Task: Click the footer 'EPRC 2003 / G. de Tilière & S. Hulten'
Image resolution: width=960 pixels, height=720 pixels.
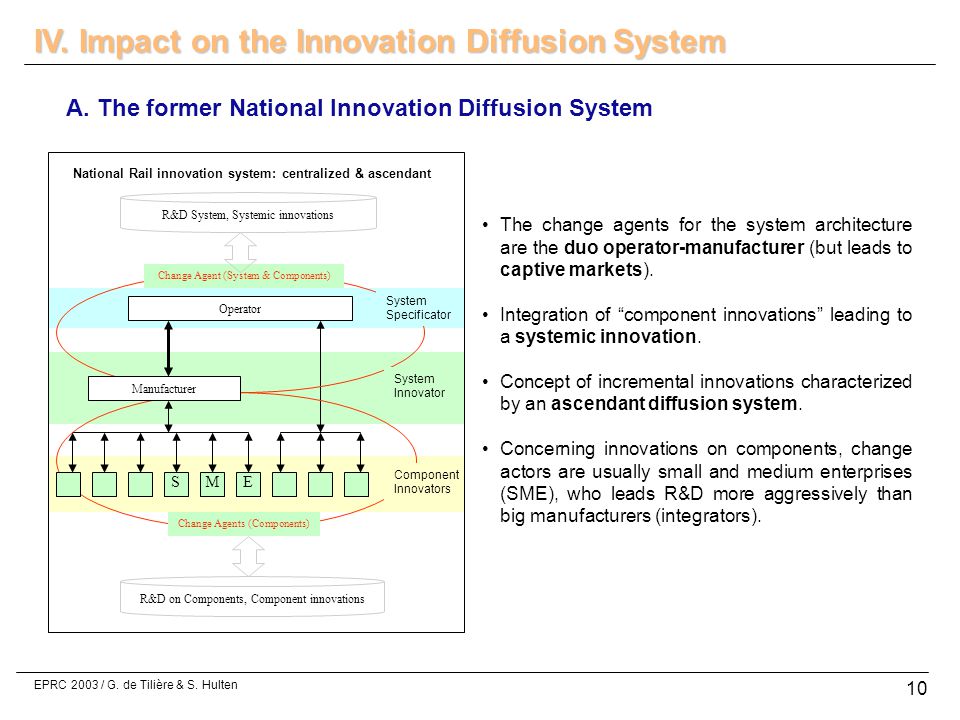Action: (136, 685)
